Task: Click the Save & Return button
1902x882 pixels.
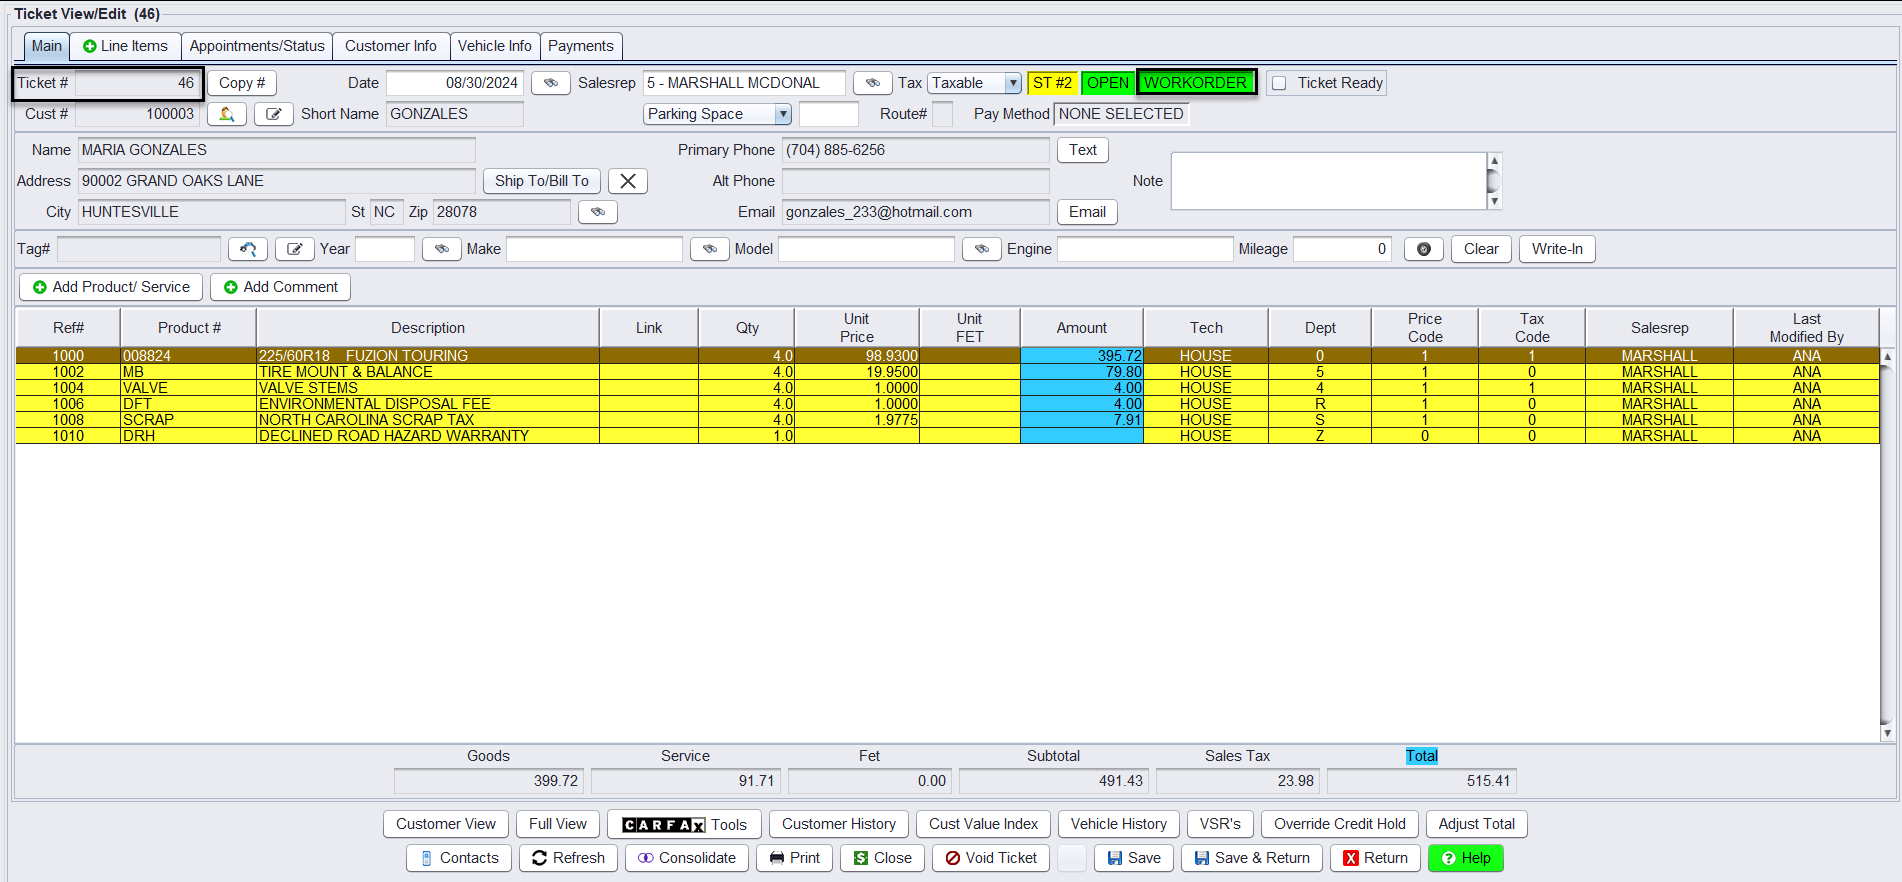Action: 1251,858
